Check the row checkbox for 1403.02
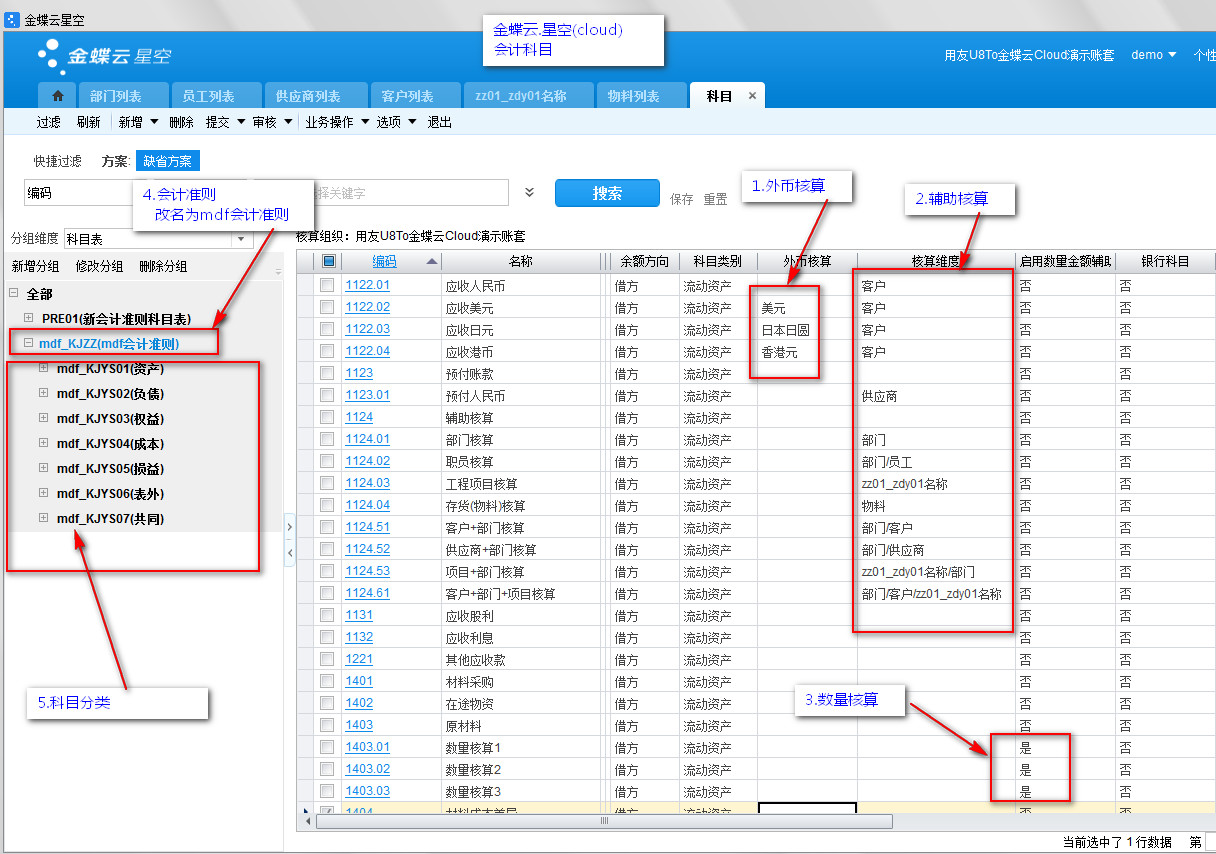This screenshot has width=1216, height=854. pyautogui.click(x=327, y=769)
